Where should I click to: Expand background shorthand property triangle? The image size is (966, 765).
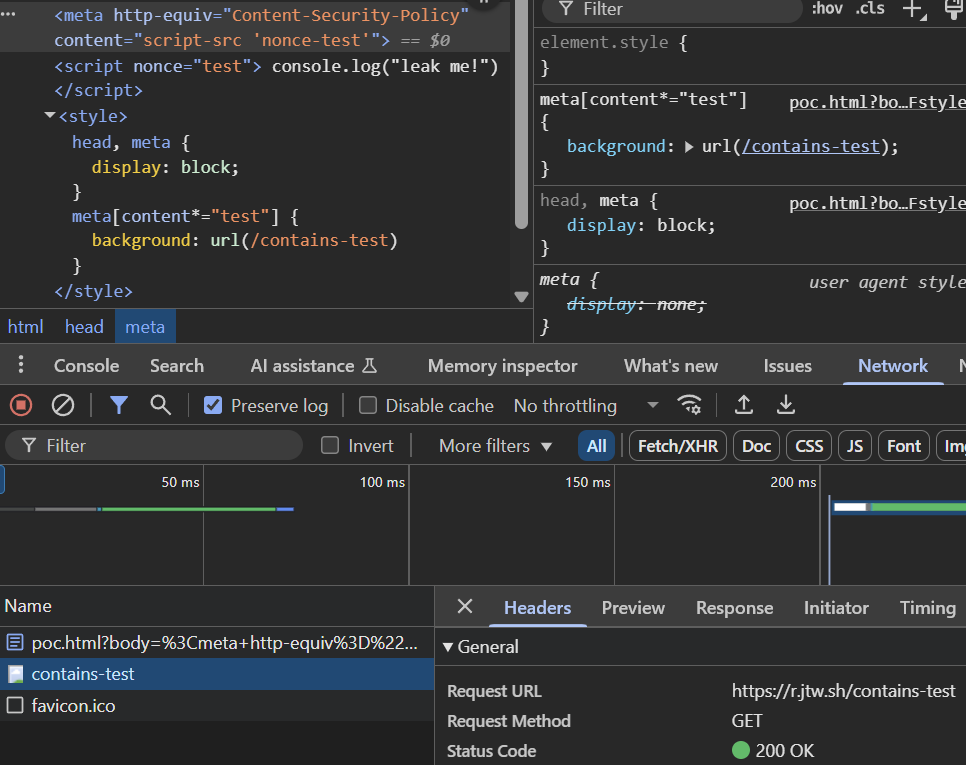(x=689, y=147)
